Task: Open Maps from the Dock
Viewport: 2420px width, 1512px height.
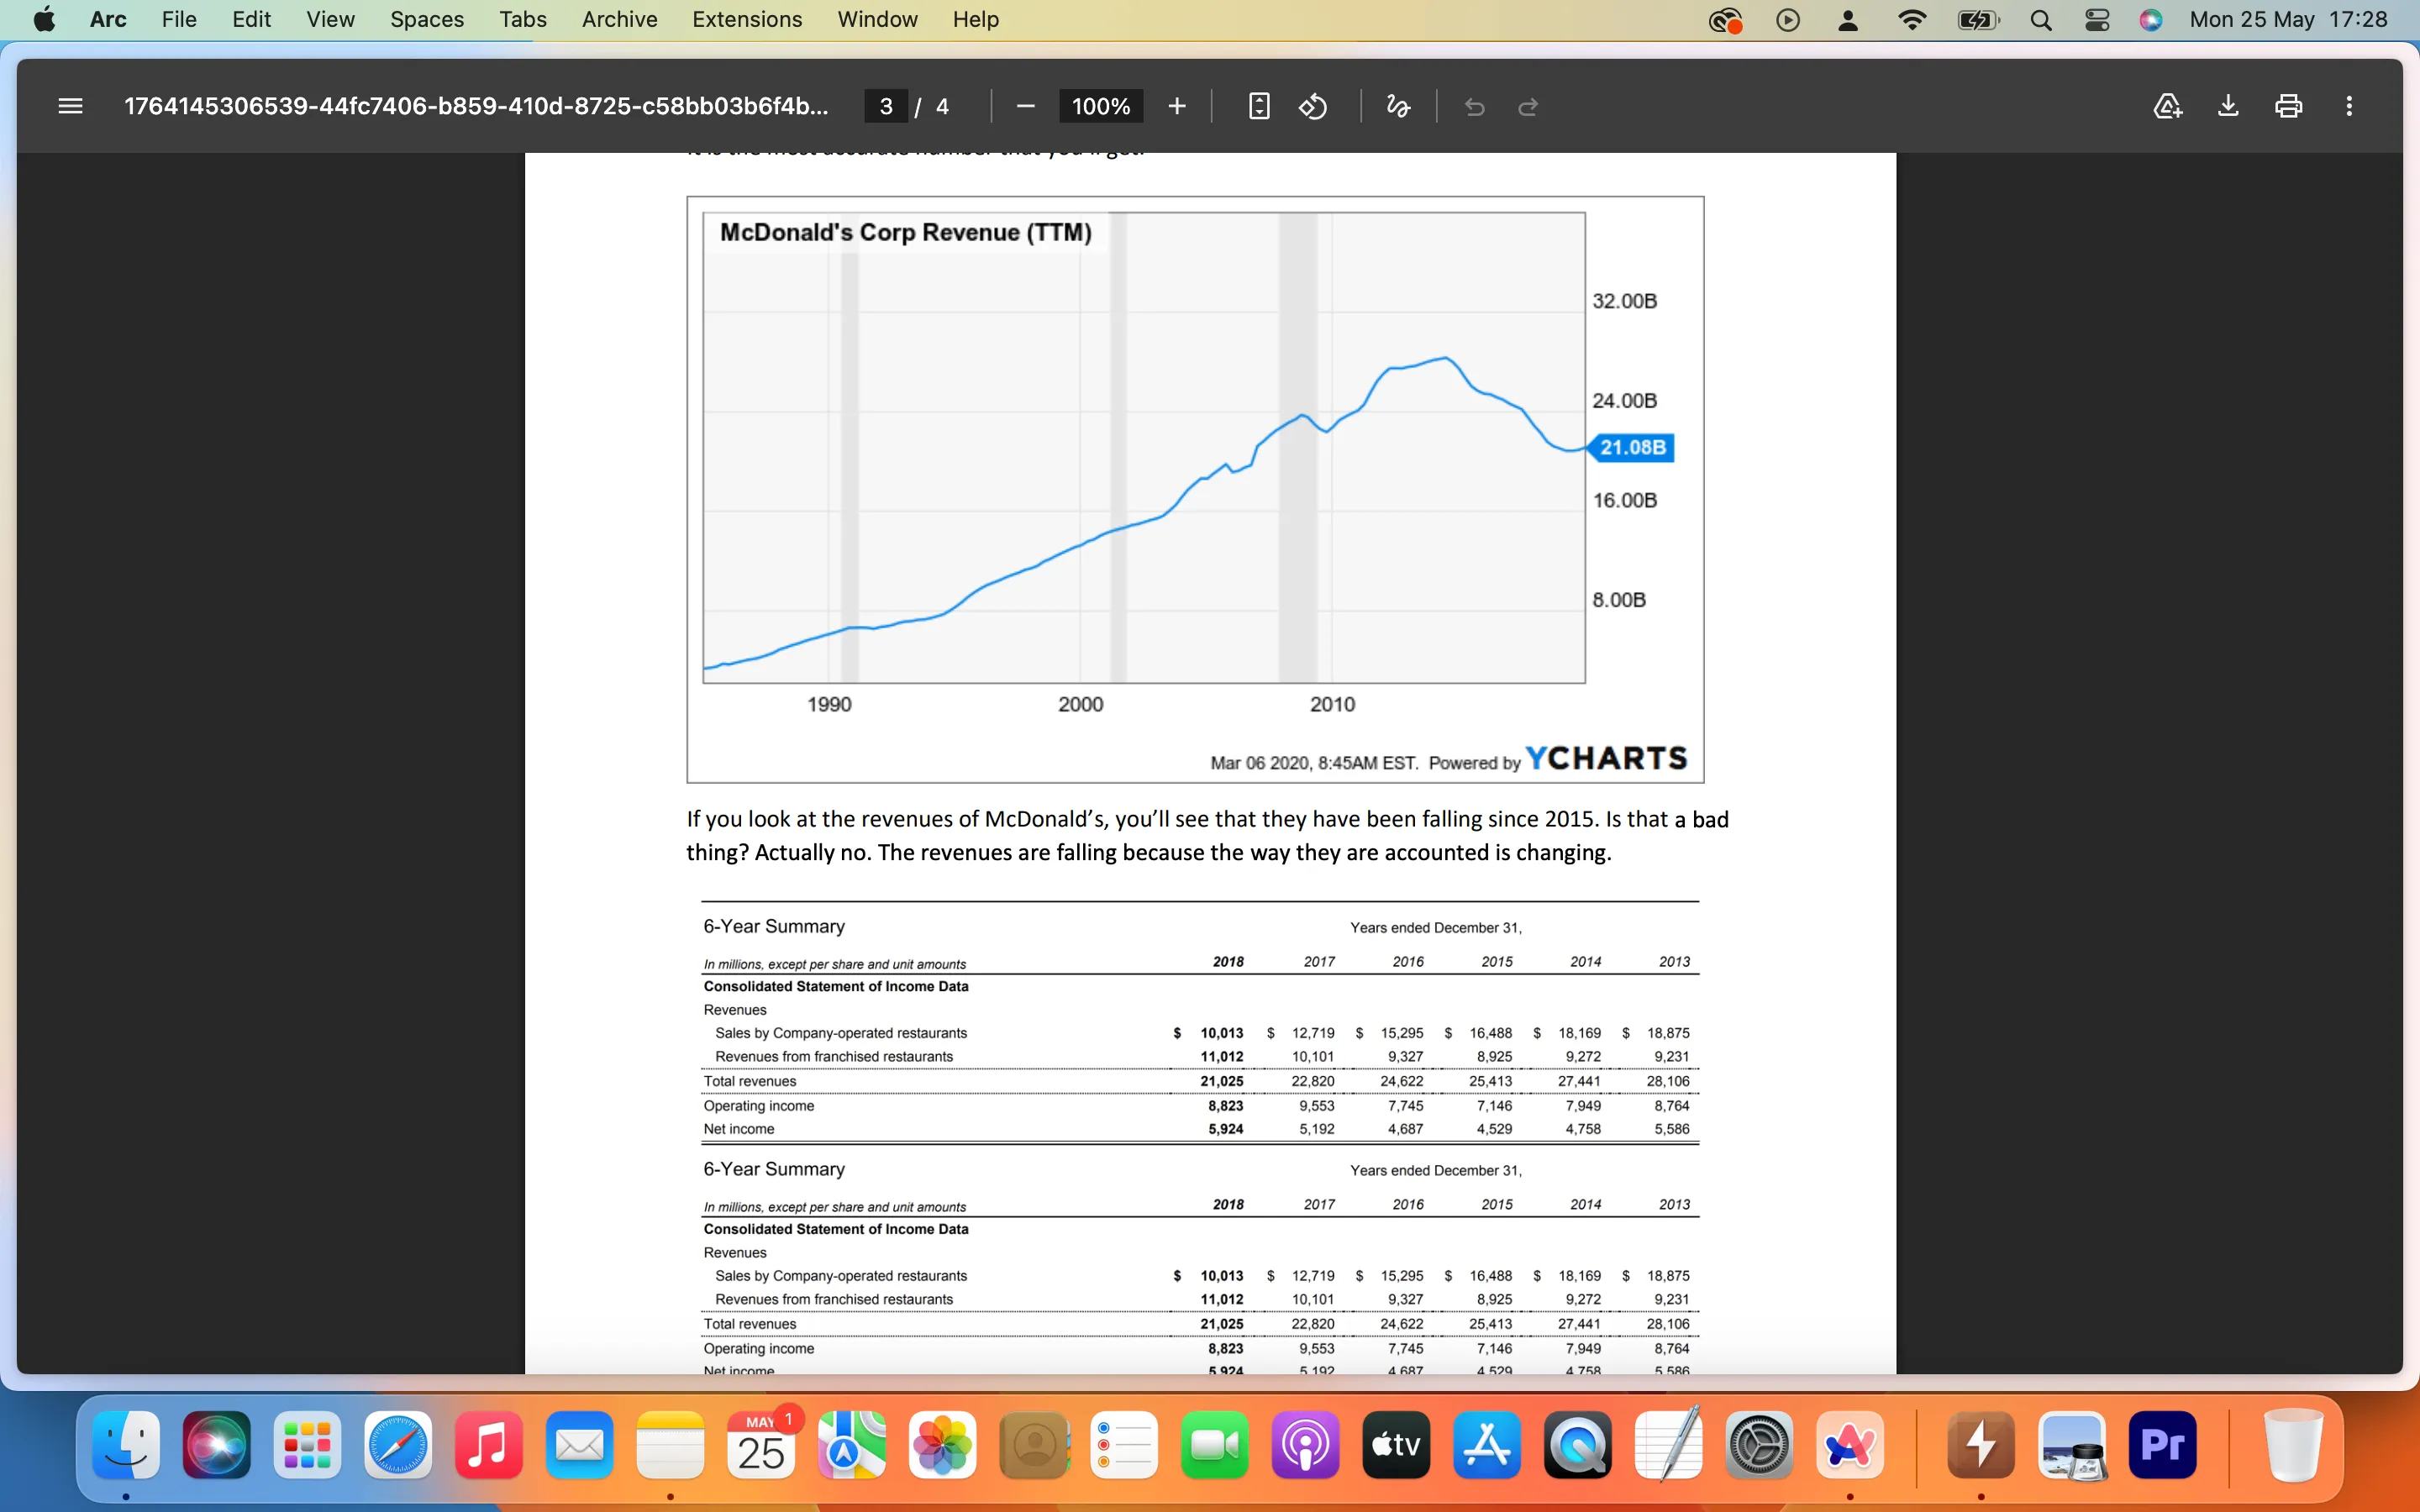Action: (852, 1445)
